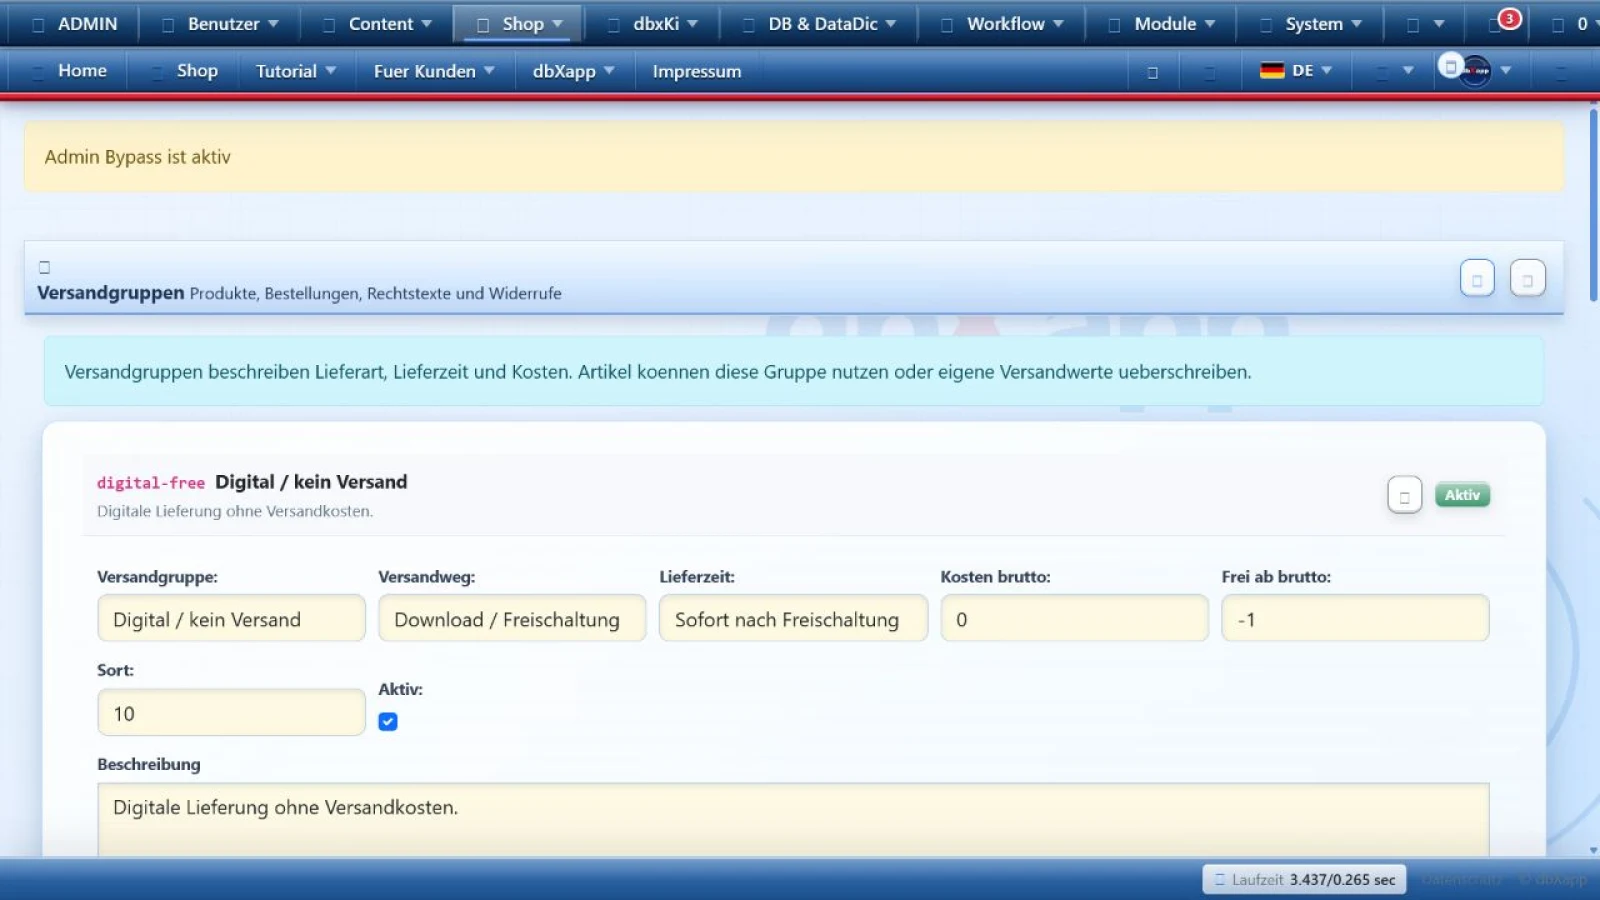Click the Sort input with value 10
The width and height of the screenshot is (1600, 900).
(x=231, y=713)
